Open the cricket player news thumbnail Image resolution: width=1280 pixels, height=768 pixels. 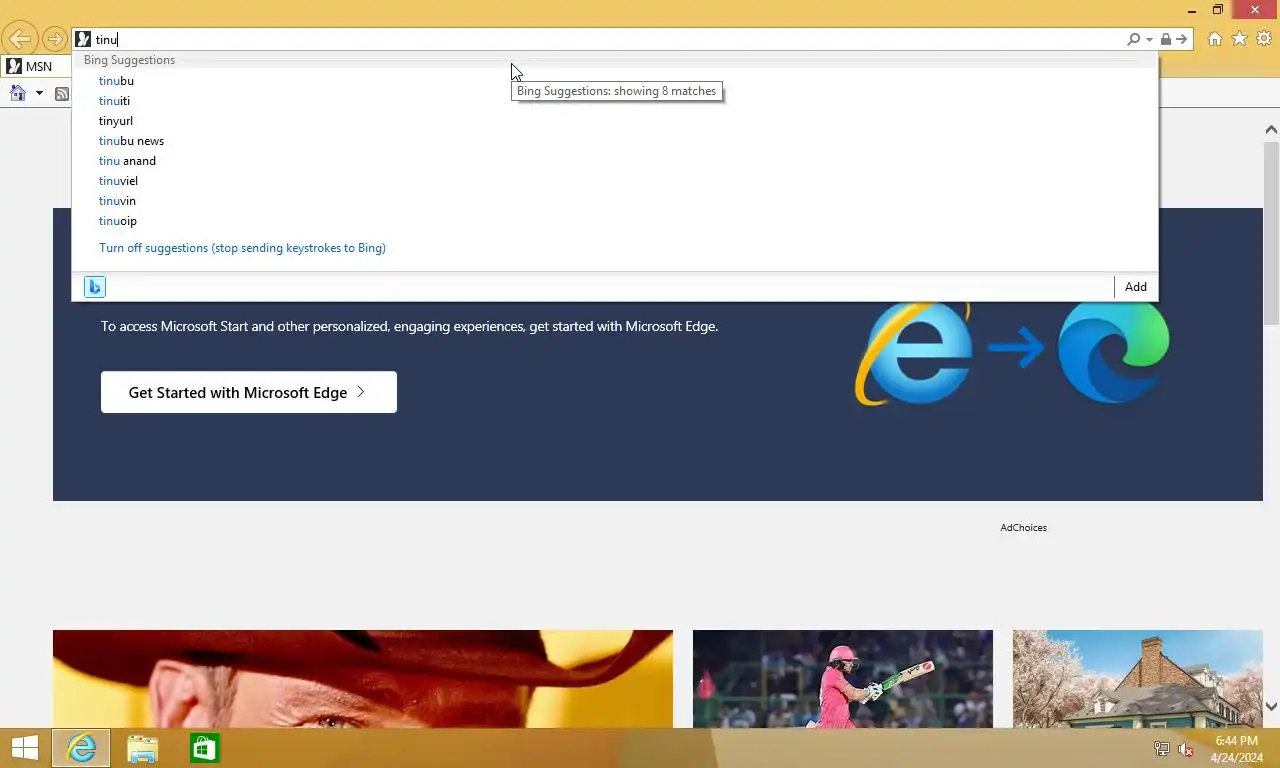(843, 679)
